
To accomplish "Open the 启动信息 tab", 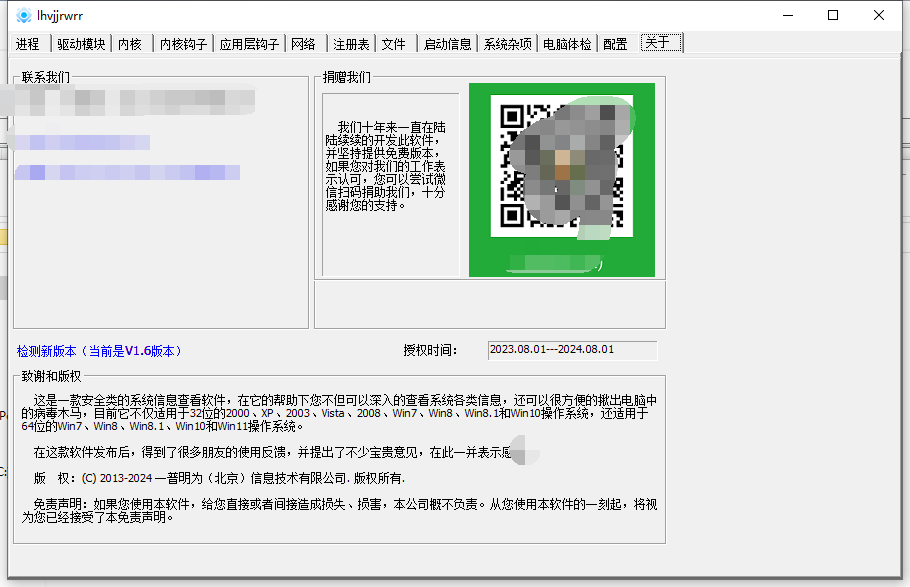I will 447,44.
